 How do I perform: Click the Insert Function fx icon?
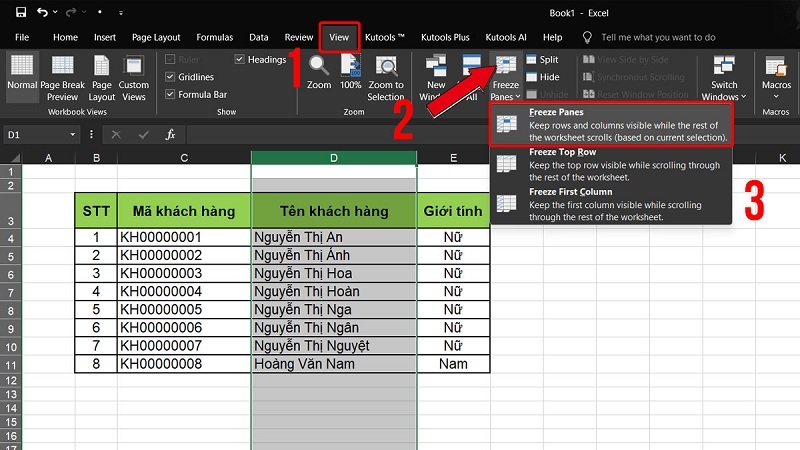170,135
